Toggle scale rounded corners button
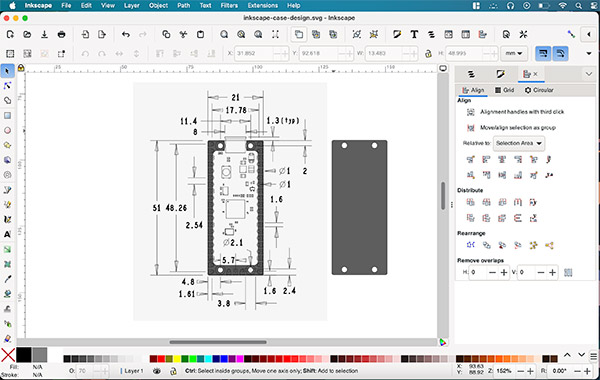 pos(560,54)
